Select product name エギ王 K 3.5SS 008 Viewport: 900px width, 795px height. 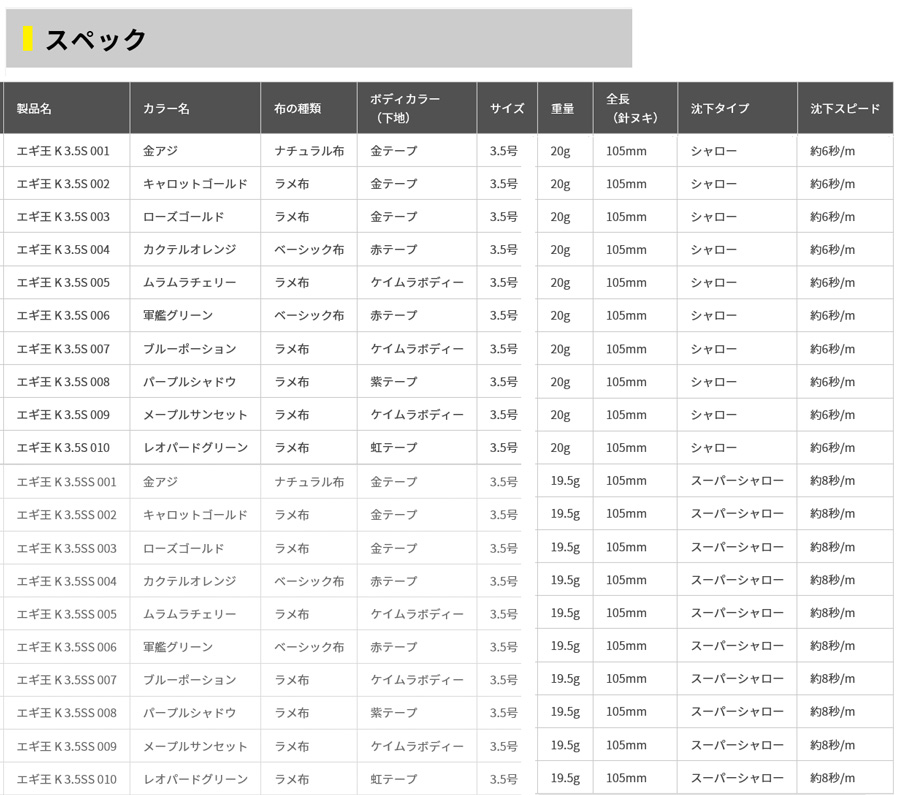coord(67,712)
